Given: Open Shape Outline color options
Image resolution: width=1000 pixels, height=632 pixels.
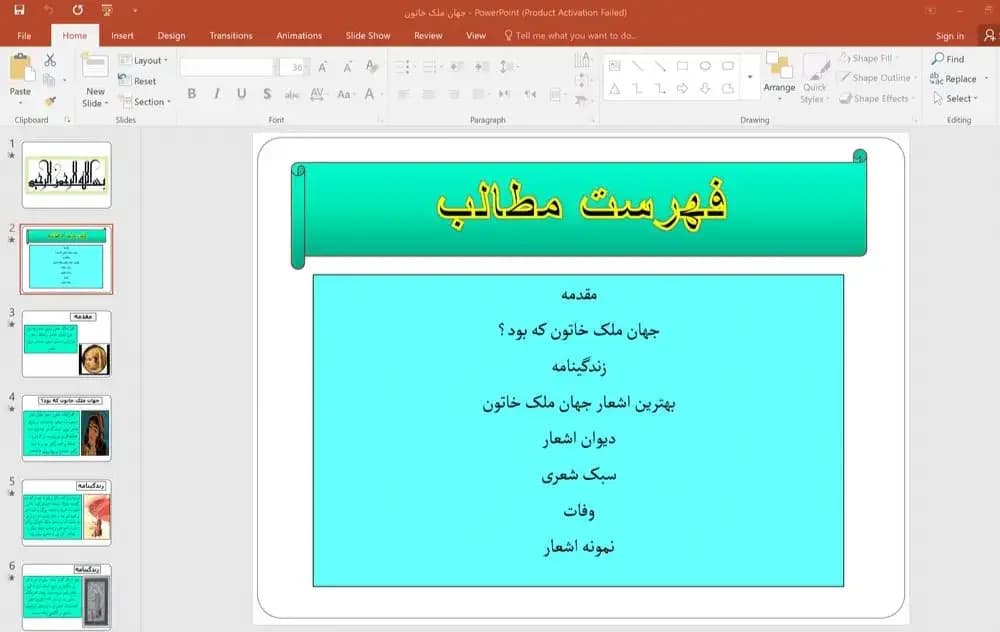Looking at the screenshot, I should [878, 78].
